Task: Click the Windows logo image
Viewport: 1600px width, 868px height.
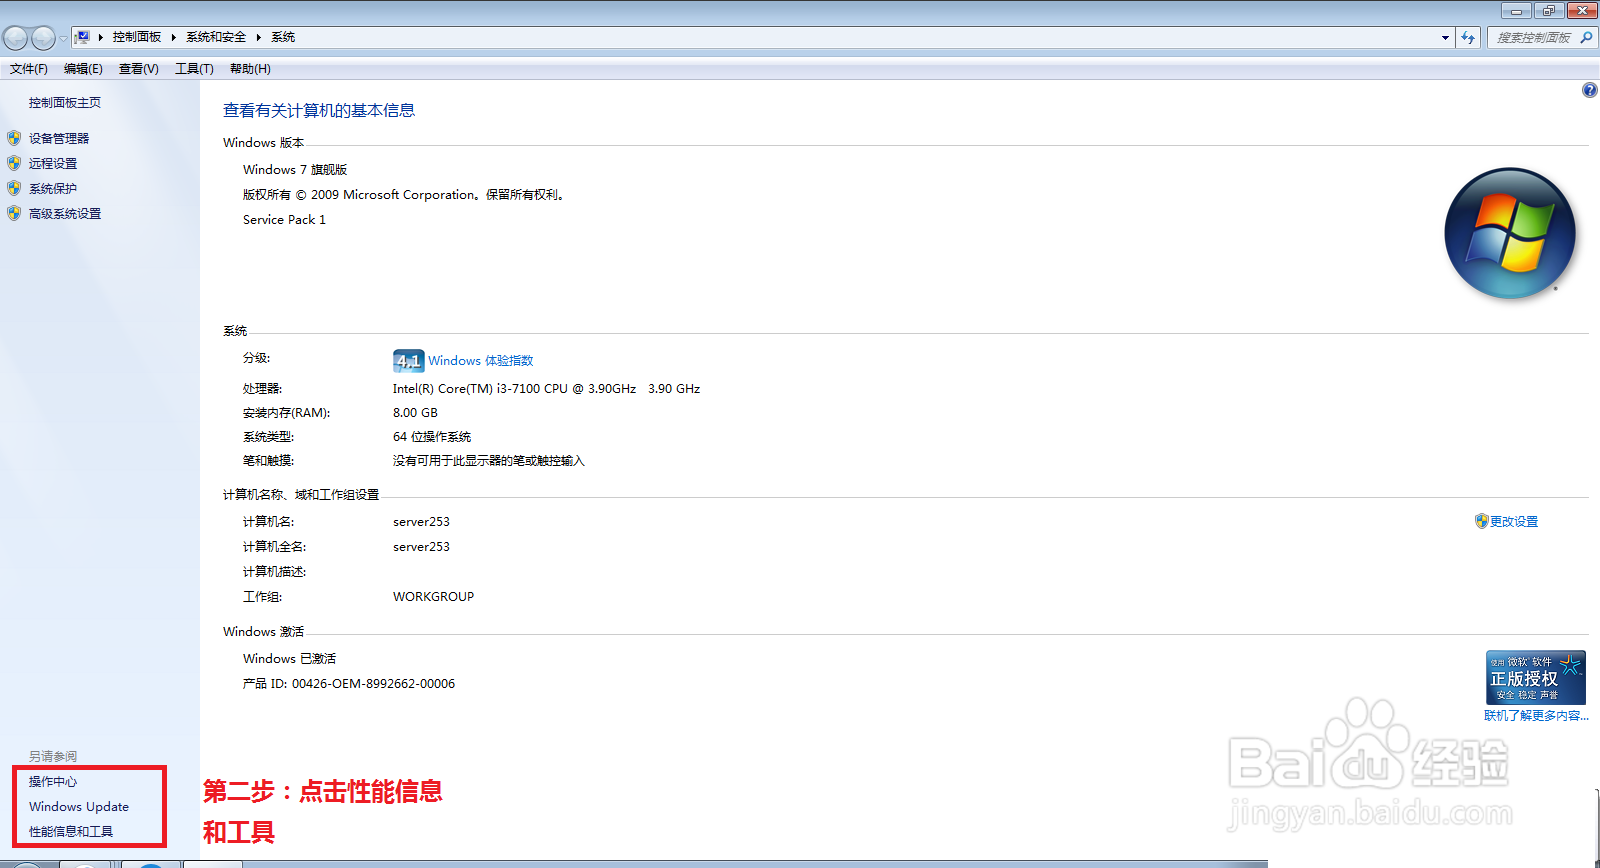Action: pos(1510,233)
